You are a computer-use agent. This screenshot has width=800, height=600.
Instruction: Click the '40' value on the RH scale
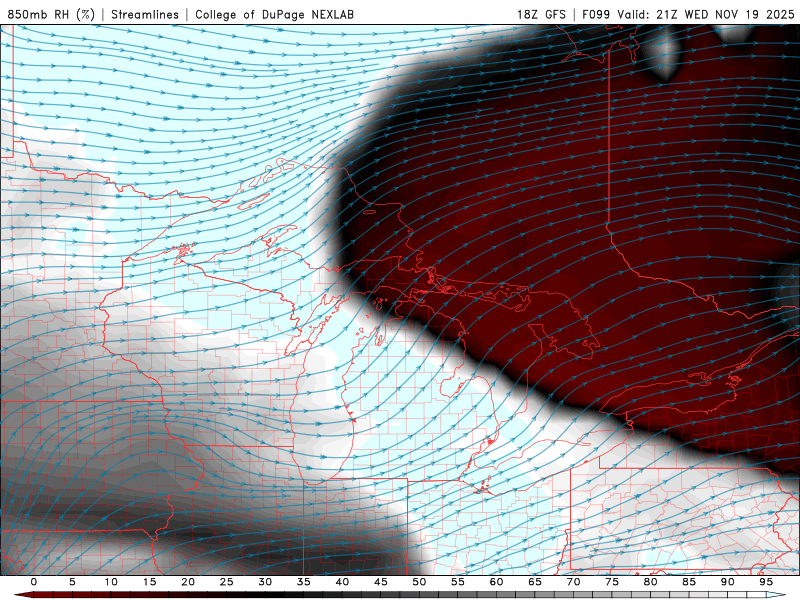click(342, 582)
